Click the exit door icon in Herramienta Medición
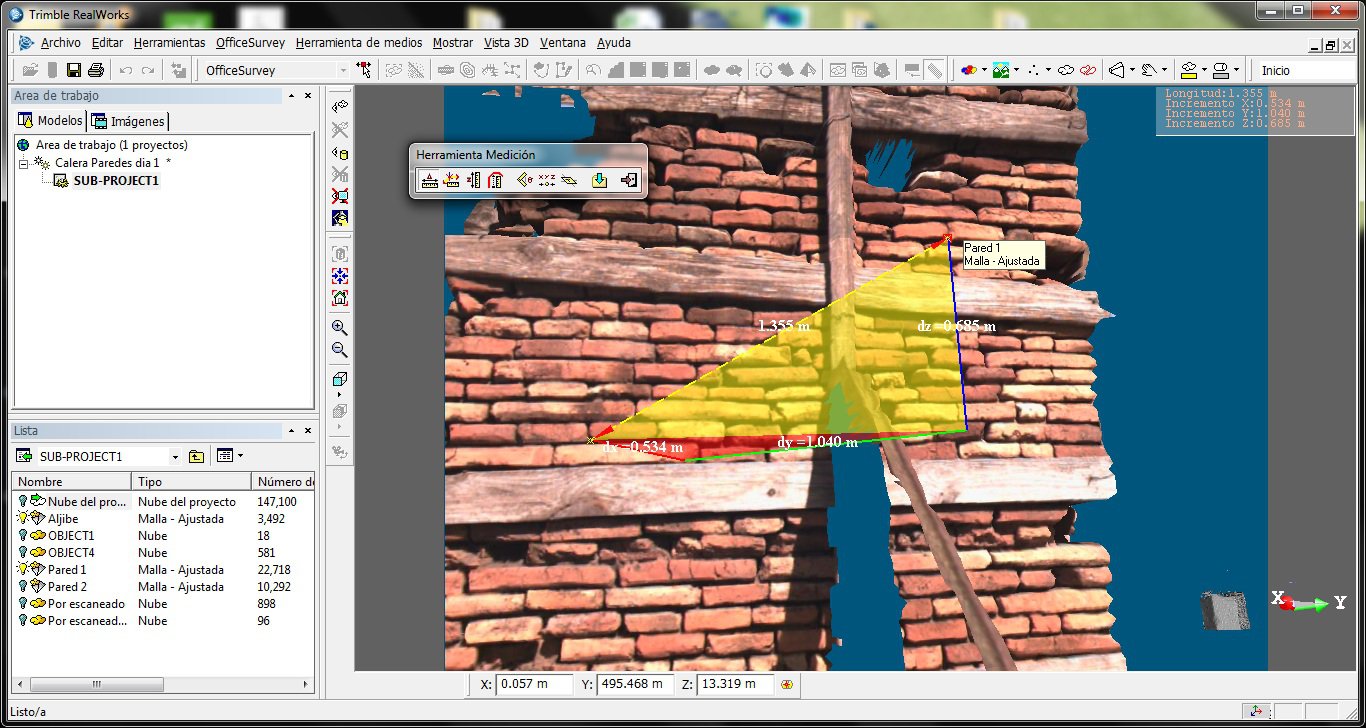Image resolution: width=1366 pixels, height=728 pixels. click(628, 181)
